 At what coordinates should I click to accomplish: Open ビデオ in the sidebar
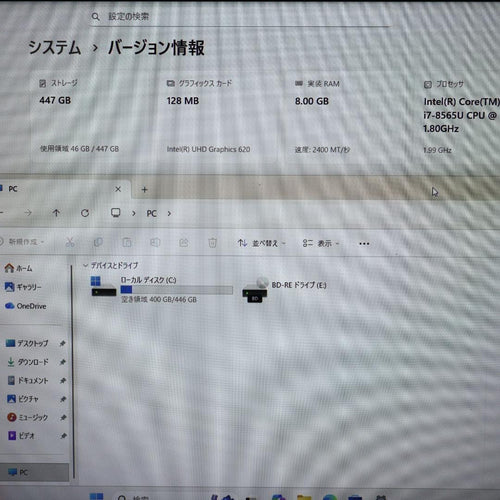(x=21, y=436)
